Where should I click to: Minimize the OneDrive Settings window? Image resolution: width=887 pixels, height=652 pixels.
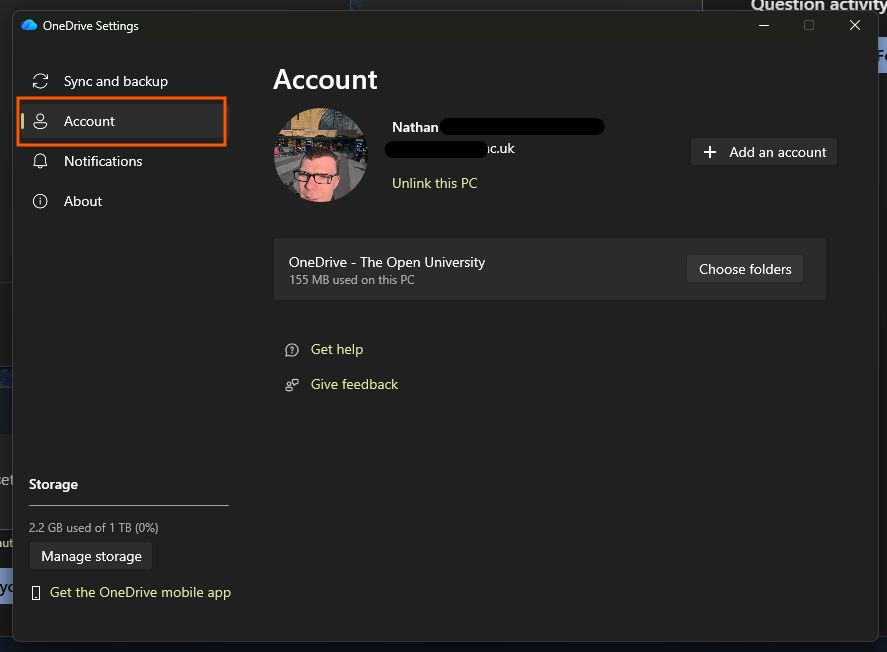point(764,25)
